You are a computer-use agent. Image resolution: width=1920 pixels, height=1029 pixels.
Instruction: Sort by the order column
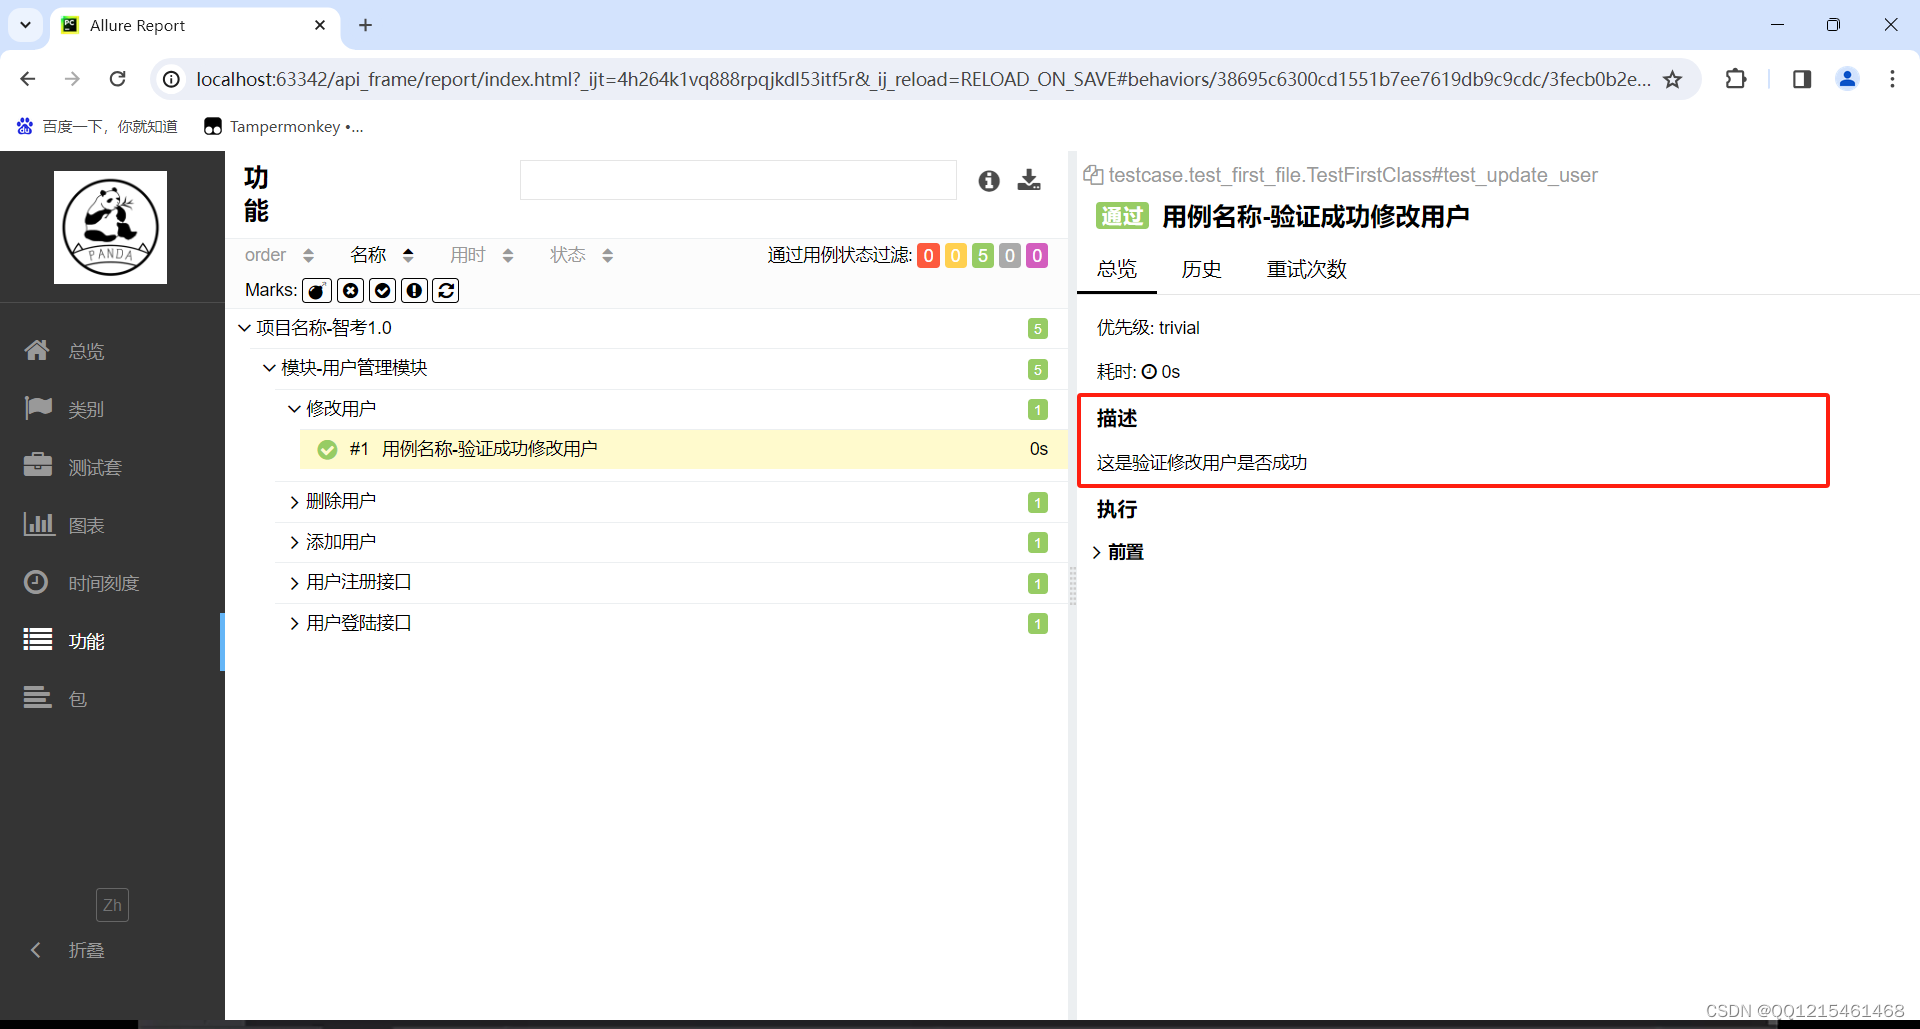279,255
